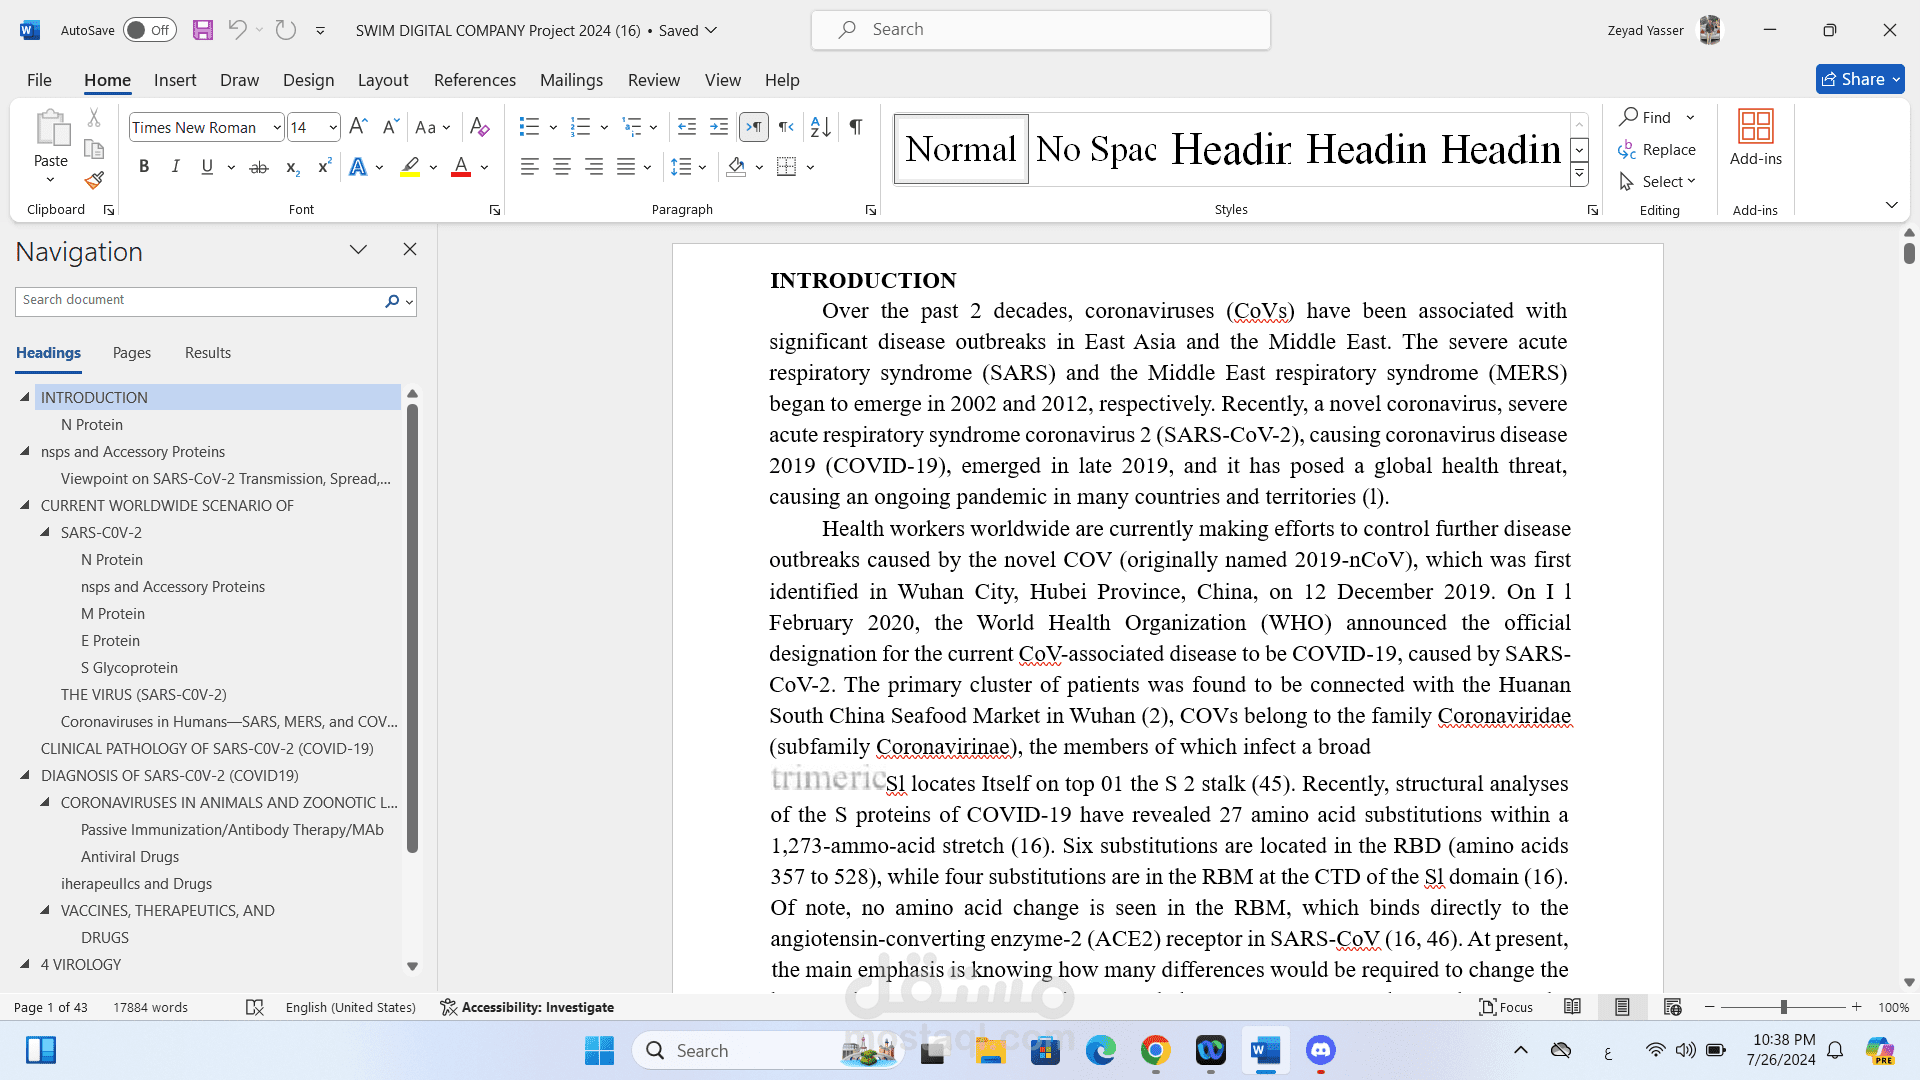Viewport: 1920px width, 1080px height.
Task: Adjust the zoom slider handle
Action: (x=1784, y=1007)
